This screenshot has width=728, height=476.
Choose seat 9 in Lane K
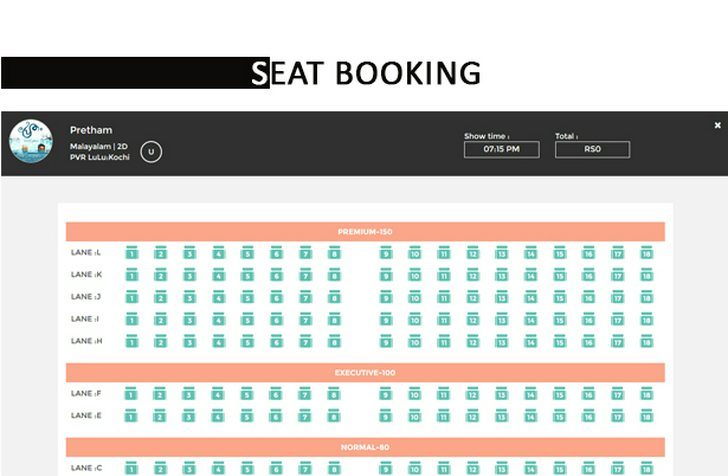coord(386,274)
